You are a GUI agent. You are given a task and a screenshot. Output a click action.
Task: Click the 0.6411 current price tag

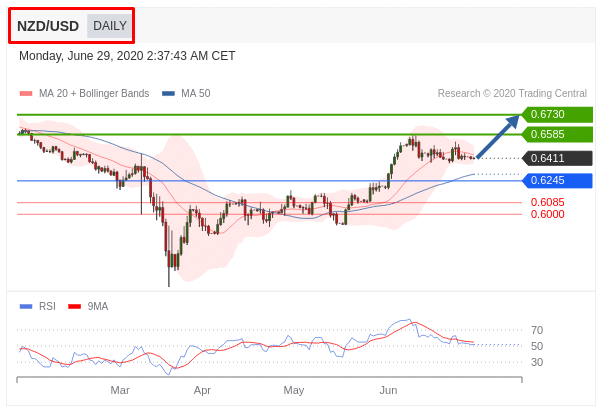(557, 158)
